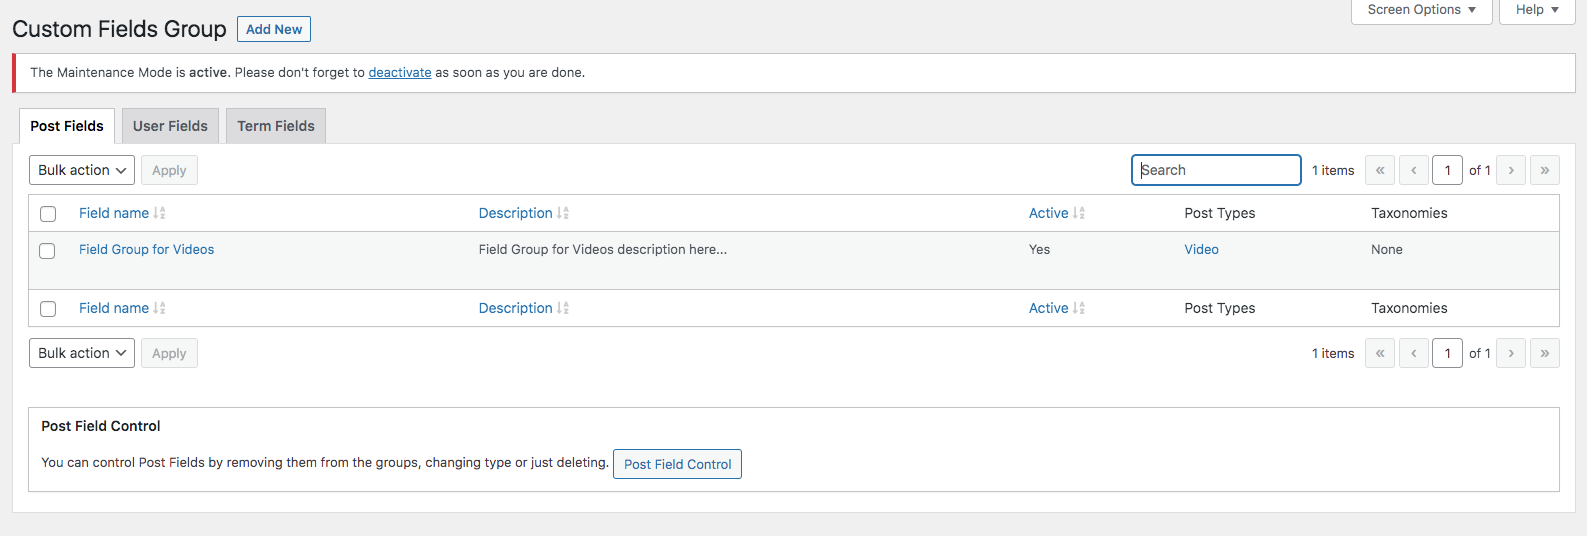1587x536 pixels.
Task: Expand the Help dropdown
Action: point(1536,10)
